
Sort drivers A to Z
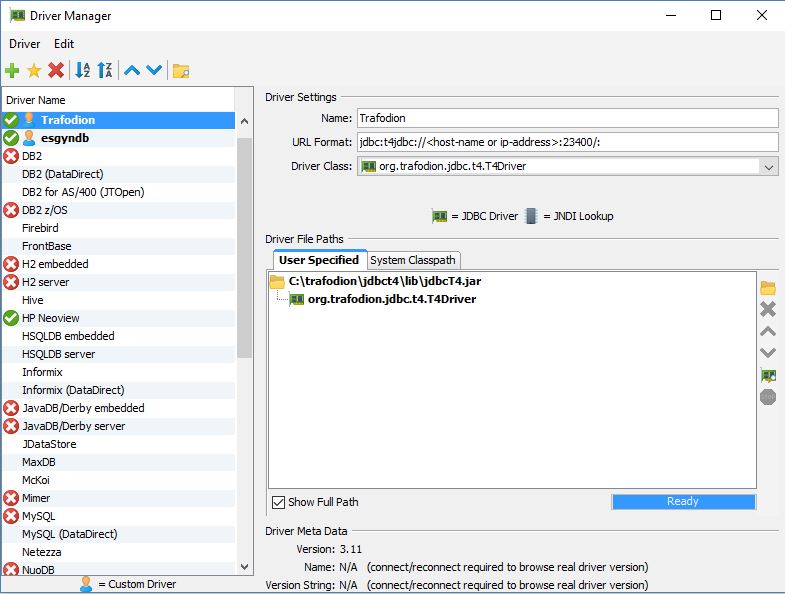tap(84, 70)
